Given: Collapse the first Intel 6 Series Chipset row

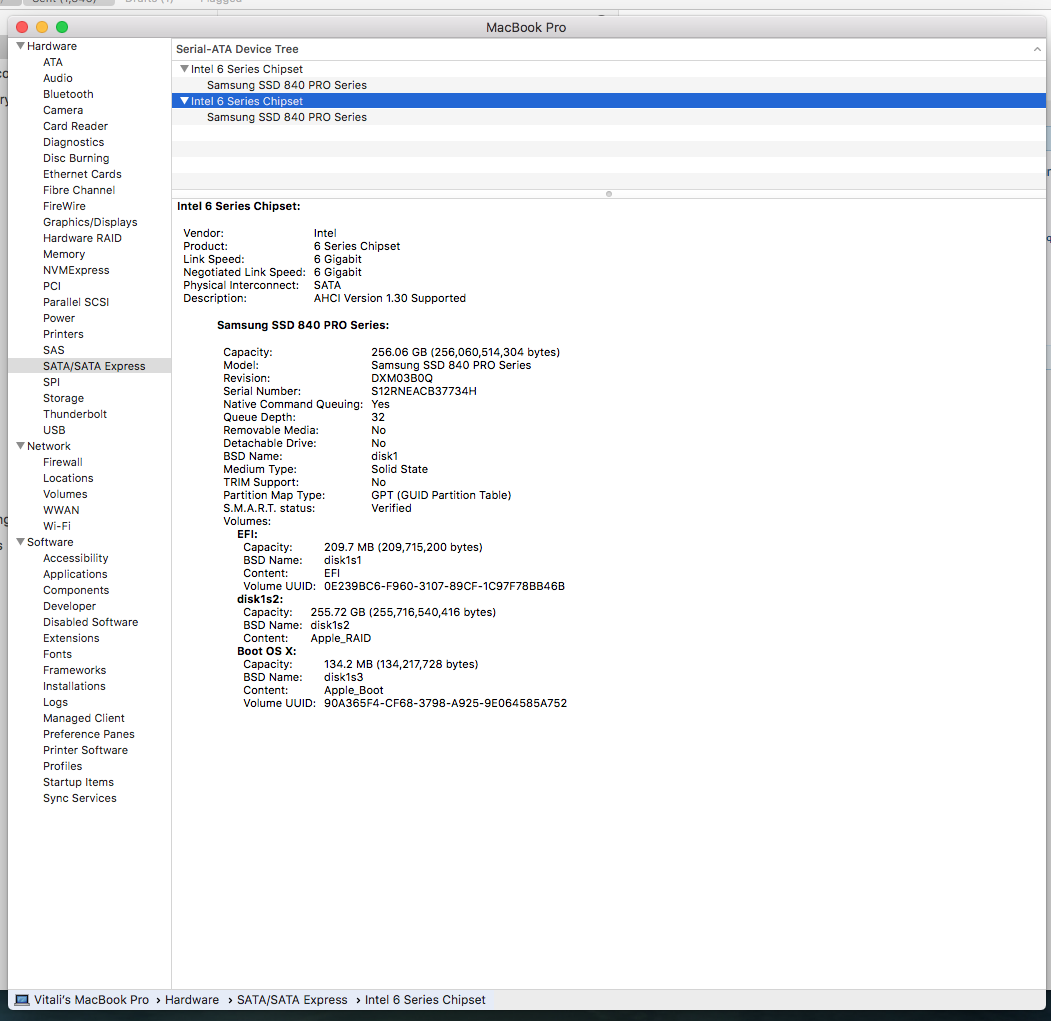Looking at the screenshot, I should coord(184,69).
